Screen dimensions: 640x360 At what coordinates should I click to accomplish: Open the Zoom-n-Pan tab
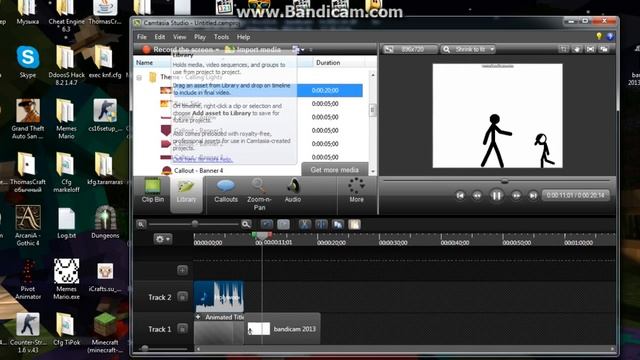(x=259, y=195)
